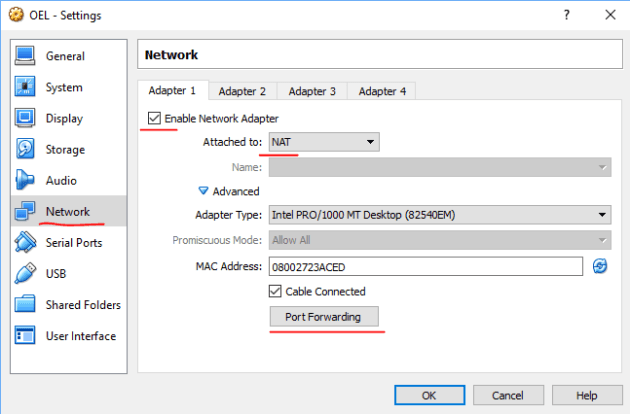Click the Cancel button
Screen dimensions: 630x414
(x=508, y=396)
